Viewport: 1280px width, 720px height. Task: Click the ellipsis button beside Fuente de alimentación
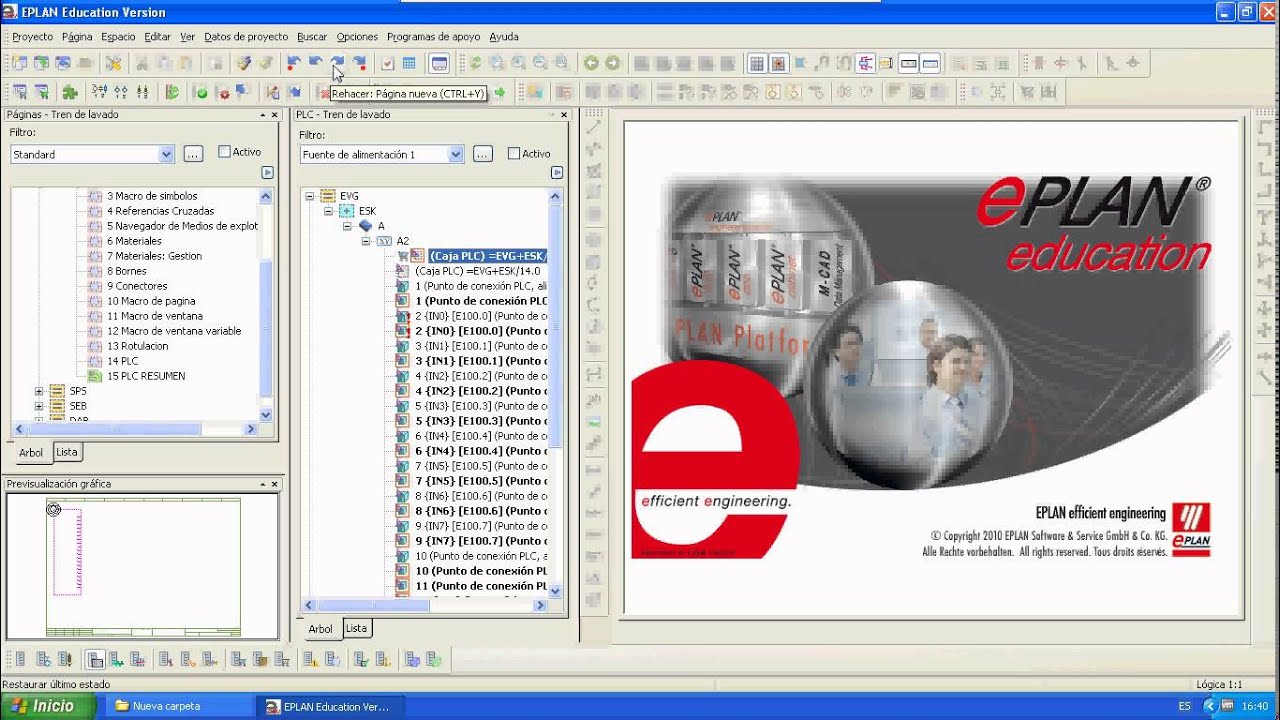pos(483,154)
